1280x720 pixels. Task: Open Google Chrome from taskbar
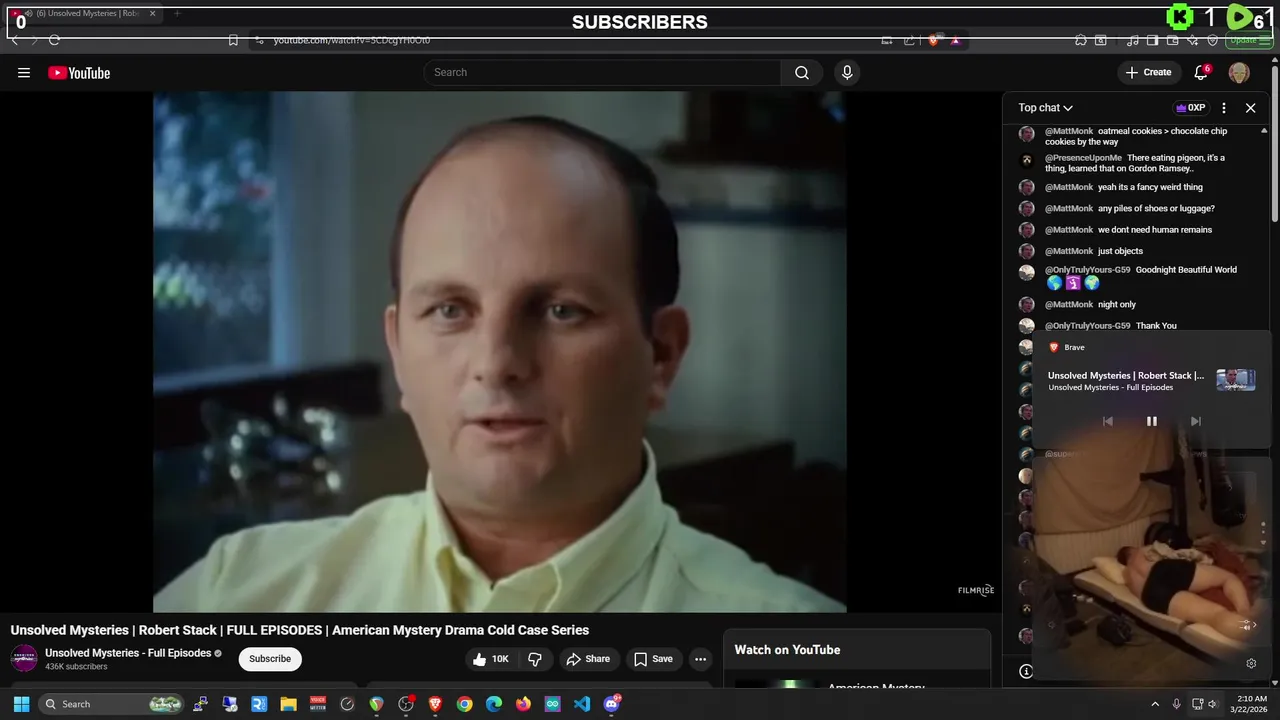coord(464,704)
